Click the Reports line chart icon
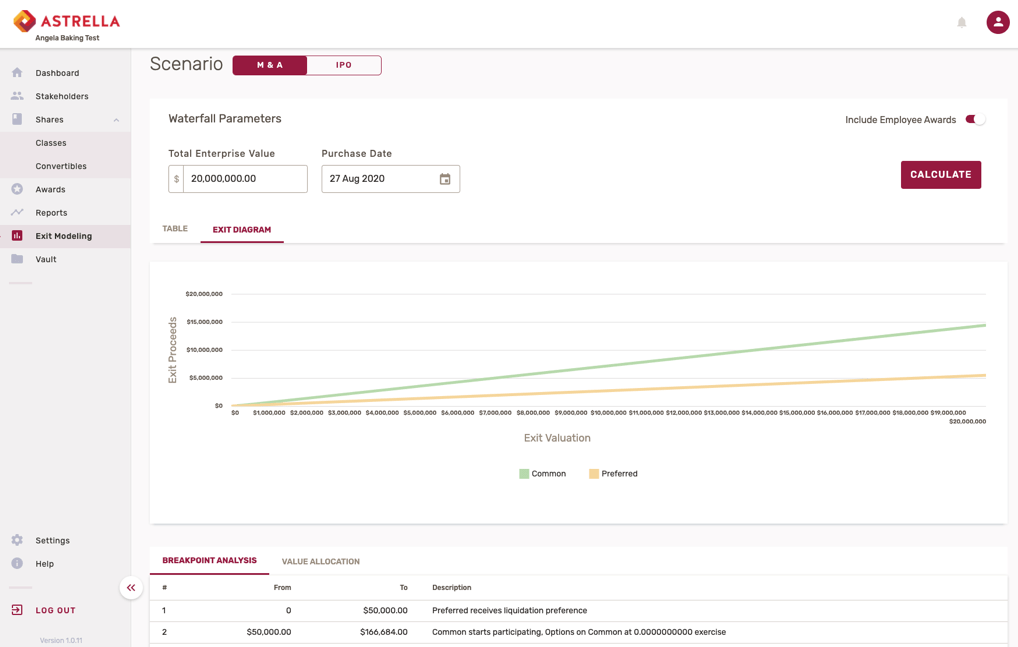 [17, 212]
